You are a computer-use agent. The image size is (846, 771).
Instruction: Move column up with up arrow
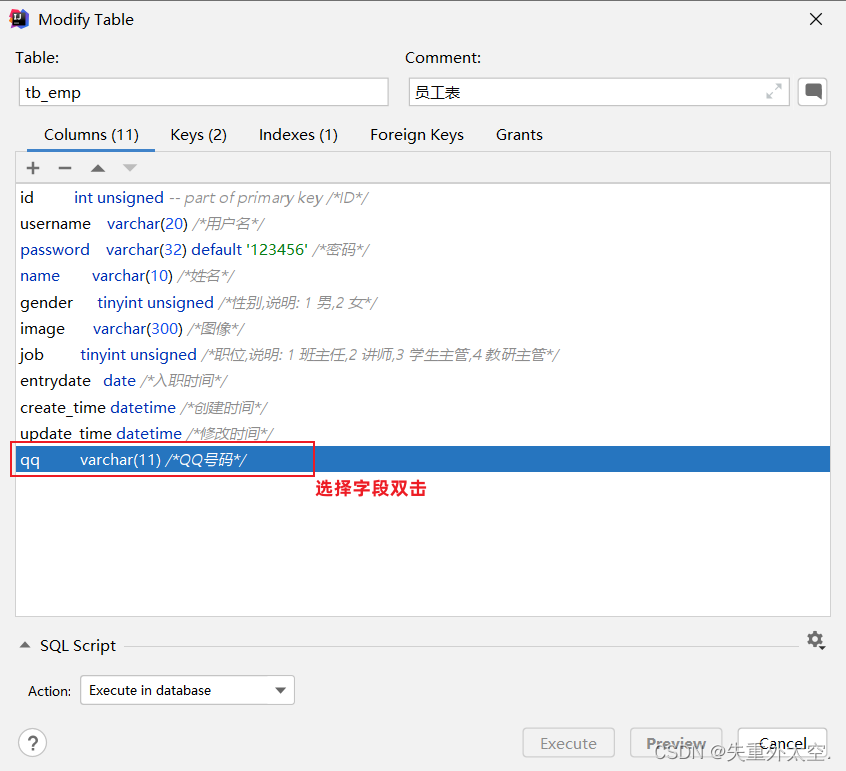point(98,168)
